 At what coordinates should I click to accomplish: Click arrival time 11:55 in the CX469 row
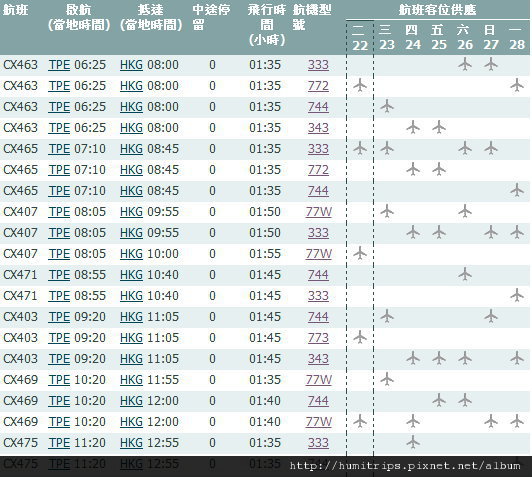(163, 380)
